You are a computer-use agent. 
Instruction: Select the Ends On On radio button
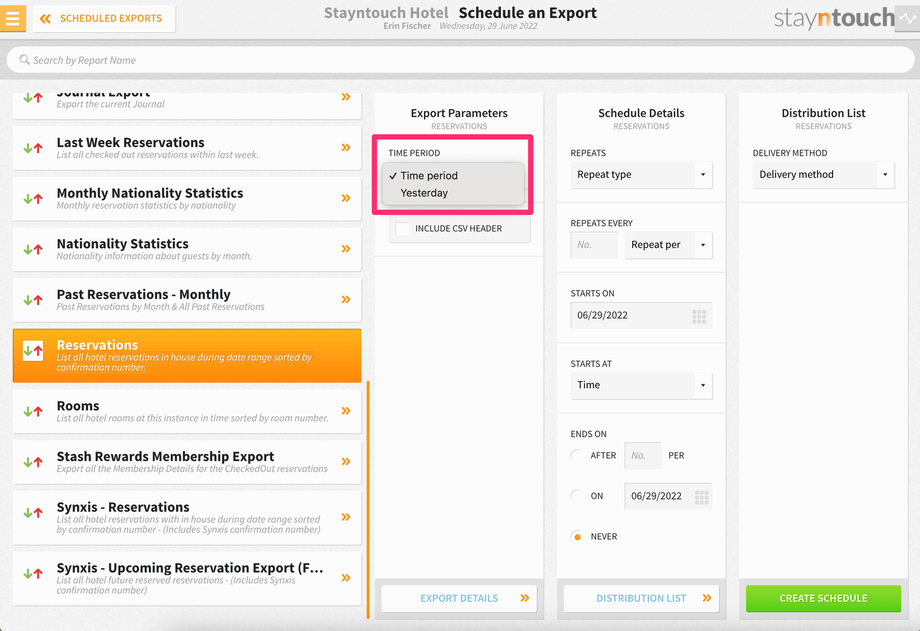(577, 496)
